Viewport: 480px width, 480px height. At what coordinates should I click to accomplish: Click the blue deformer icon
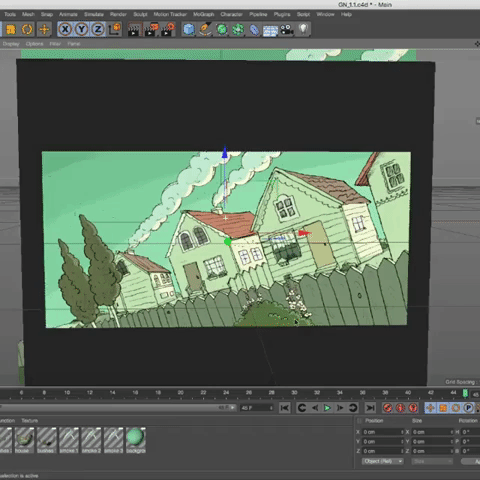tap(254, 30)
